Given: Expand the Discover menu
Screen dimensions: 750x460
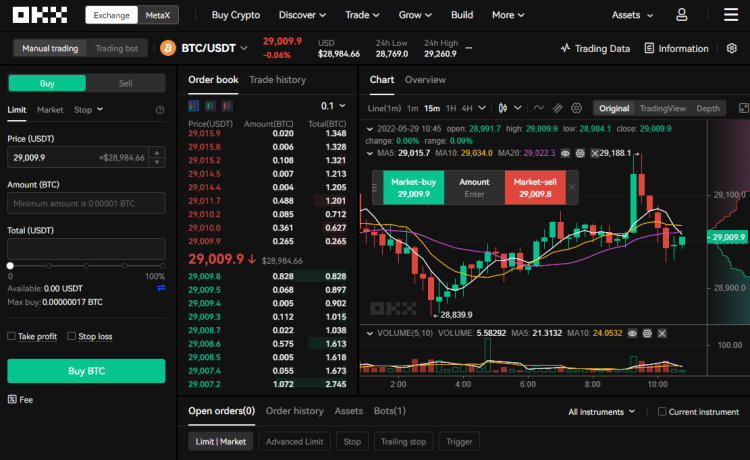Looking at the screenshot, I should [302, 15].
